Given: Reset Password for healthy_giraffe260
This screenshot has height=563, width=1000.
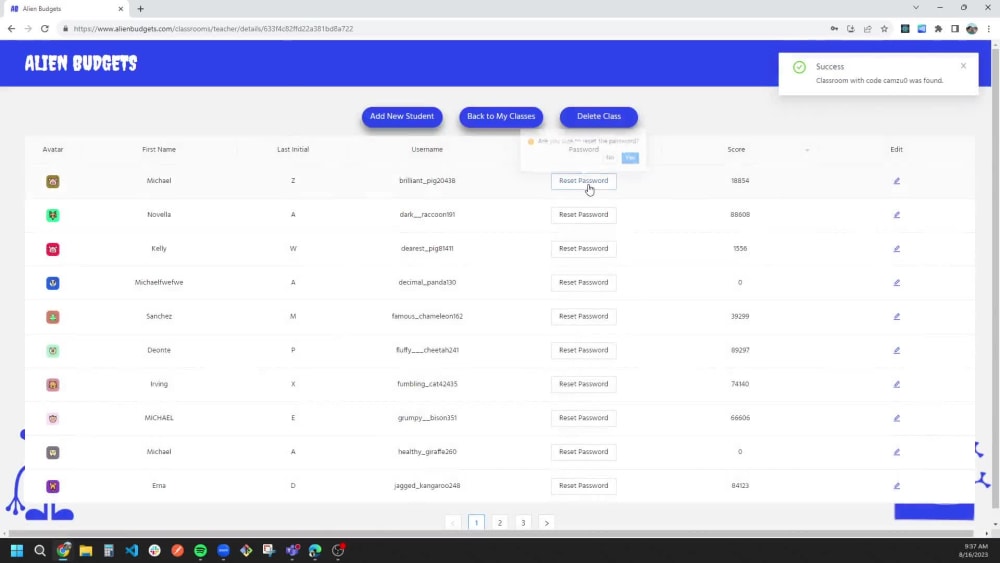Looking at the screenshot, I should click(x=584, y=452).
